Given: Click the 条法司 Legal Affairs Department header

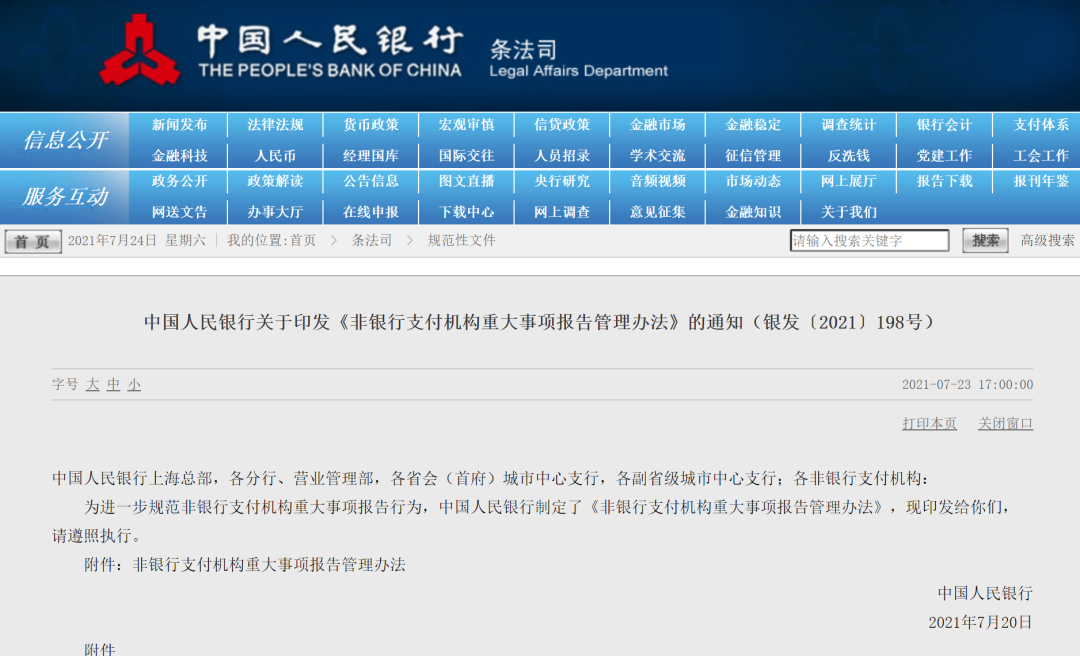Looking at the screenshot, I should point(579,59).
